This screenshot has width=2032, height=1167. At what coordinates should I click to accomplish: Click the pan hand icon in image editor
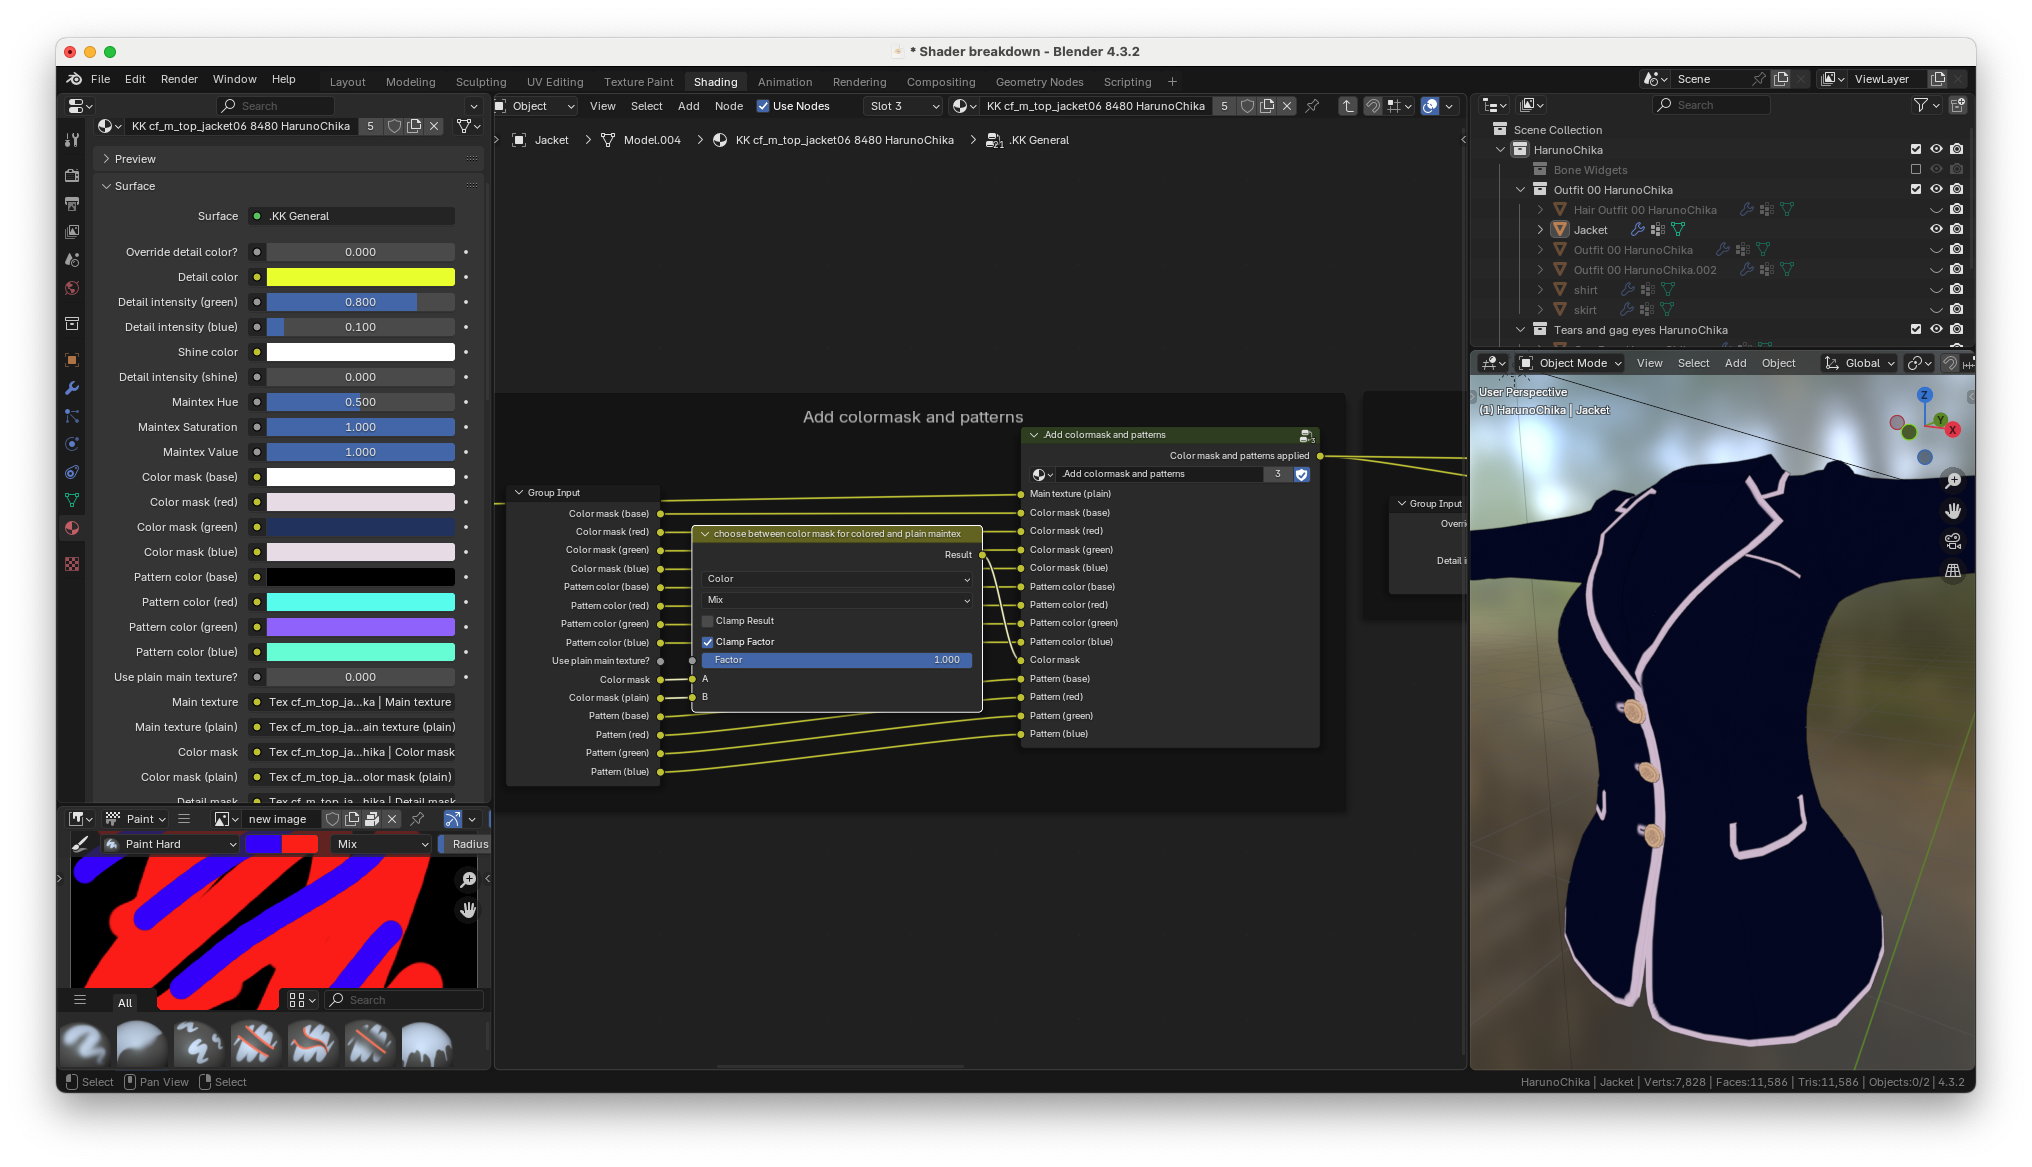tap(468, 910)
